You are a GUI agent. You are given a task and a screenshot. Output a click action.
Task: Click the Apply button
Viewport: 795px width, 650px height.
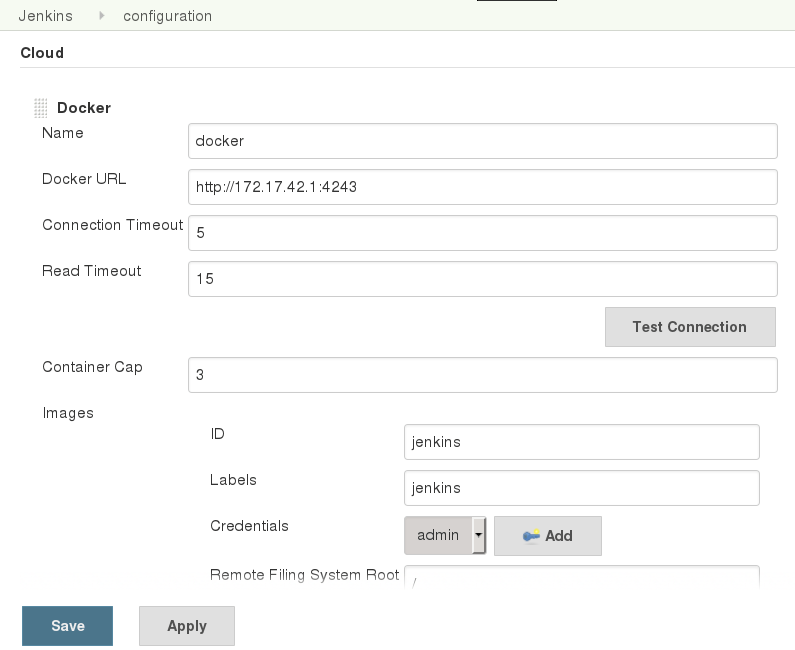click(187, 626)
